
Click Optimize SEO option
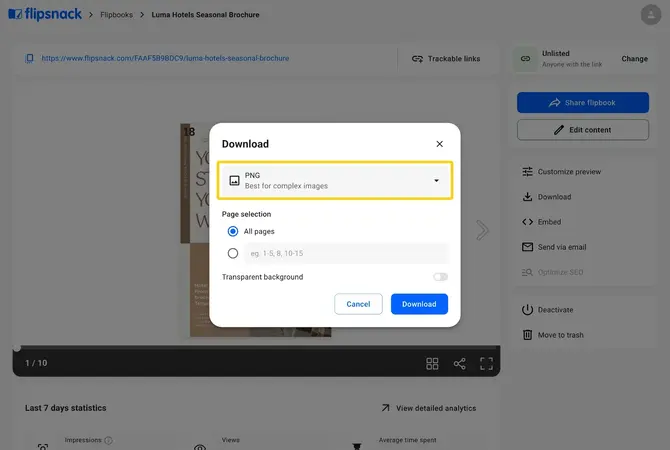[x=552, y=272]
